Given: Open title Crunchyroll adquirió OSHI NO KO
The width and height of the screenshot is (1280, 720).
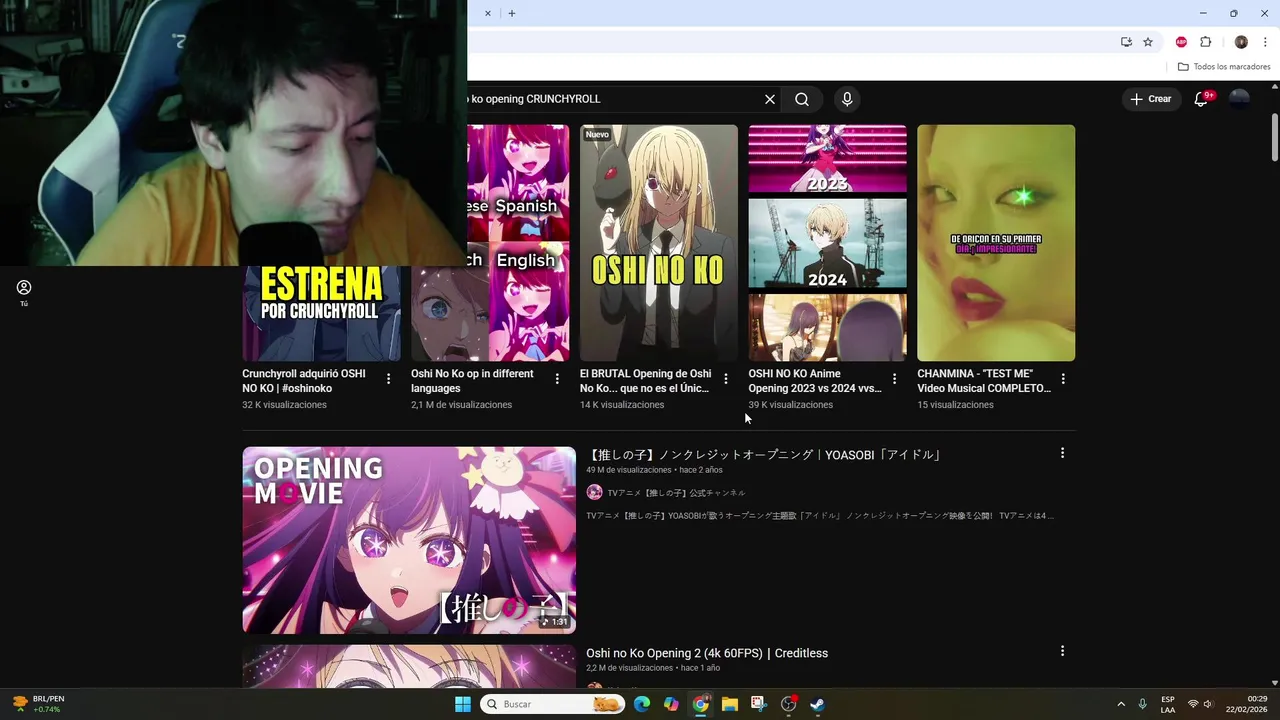Looking at the screenshot, I should tap(304, 381).
